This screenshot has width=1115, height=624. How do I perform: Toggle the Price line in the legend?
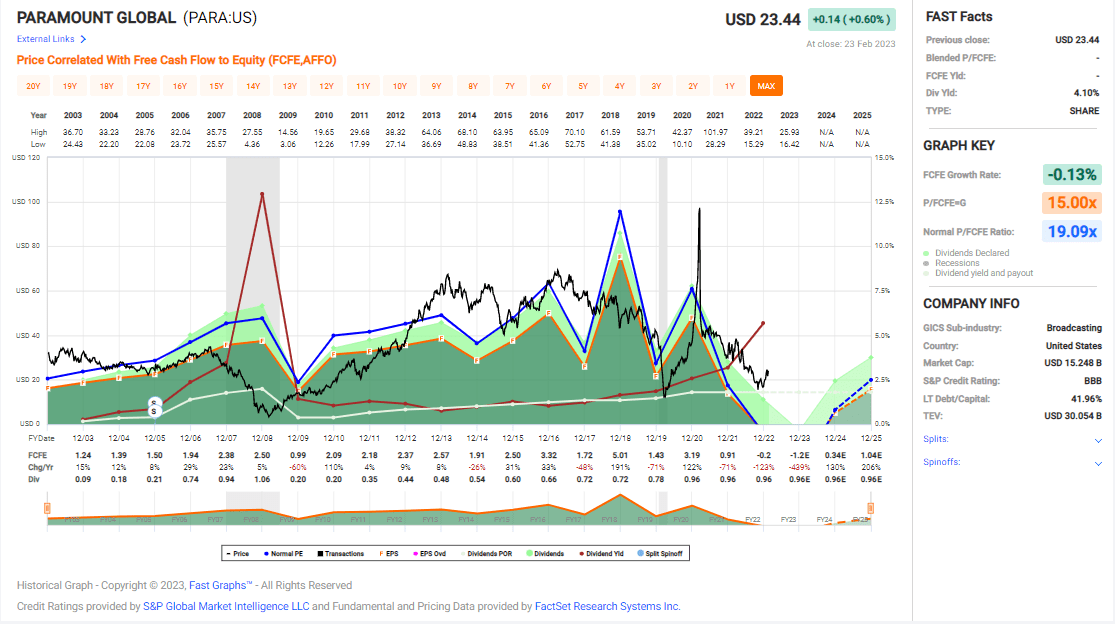point(238,554)
